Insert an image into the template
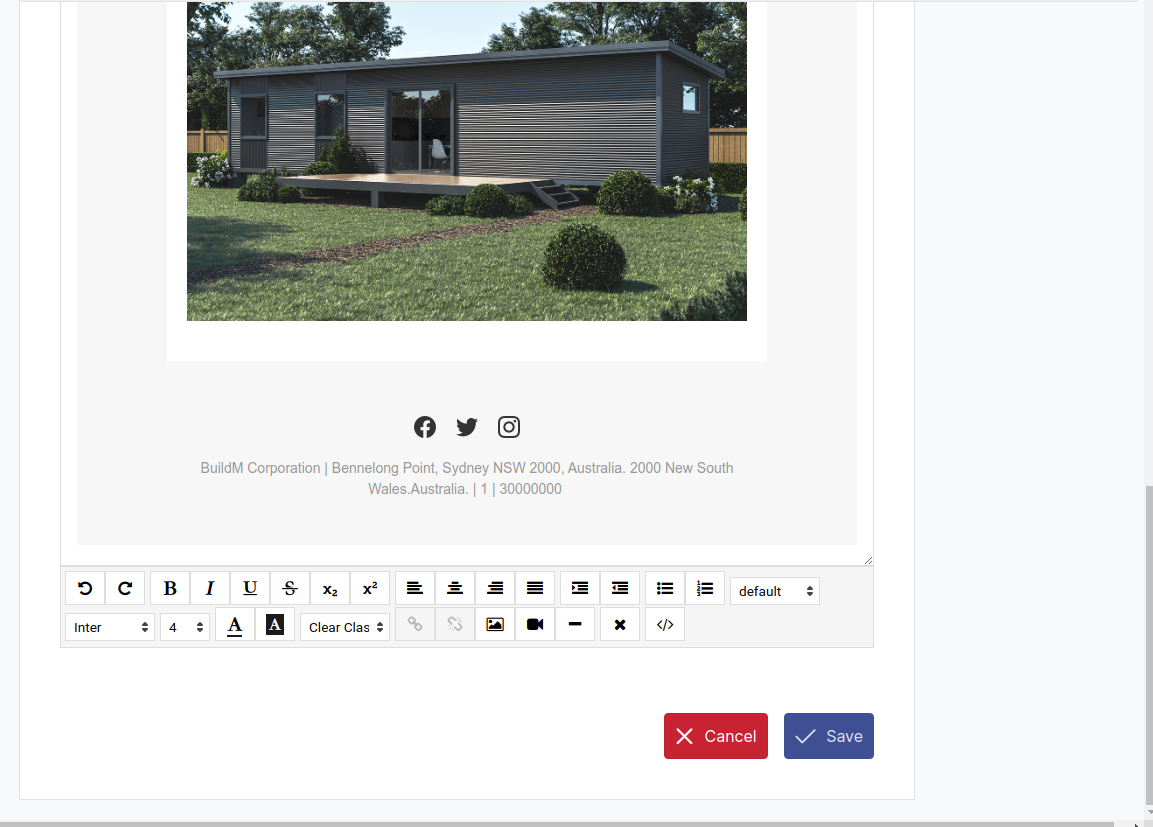Viewport: 1153px width, 827px height. (495, 624)
